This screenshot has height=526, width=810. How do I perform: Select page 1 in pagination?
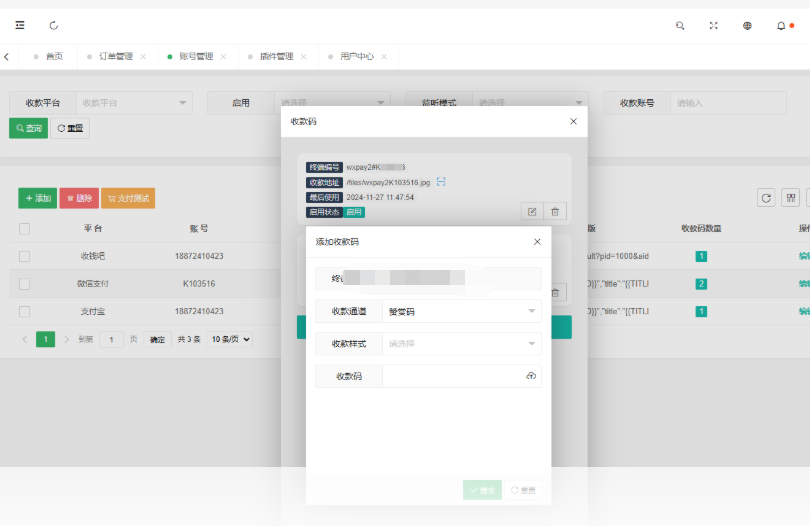coord(45,339)
